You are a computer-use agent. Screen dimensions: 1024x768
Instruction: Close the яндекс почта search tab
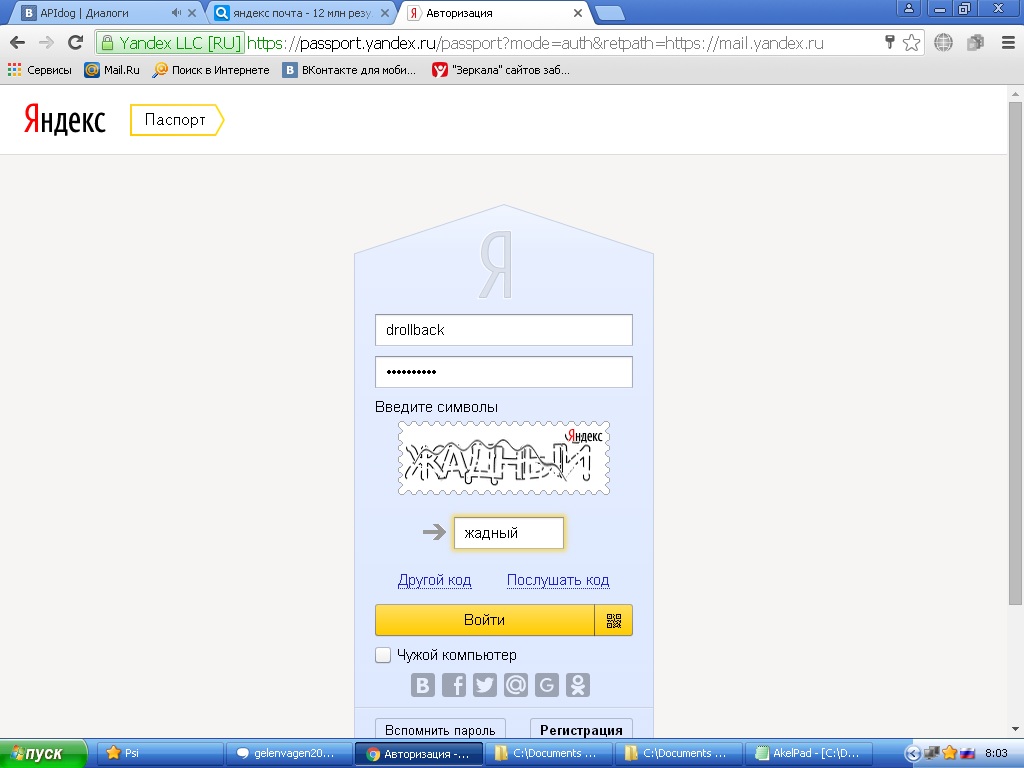(385, 13)
